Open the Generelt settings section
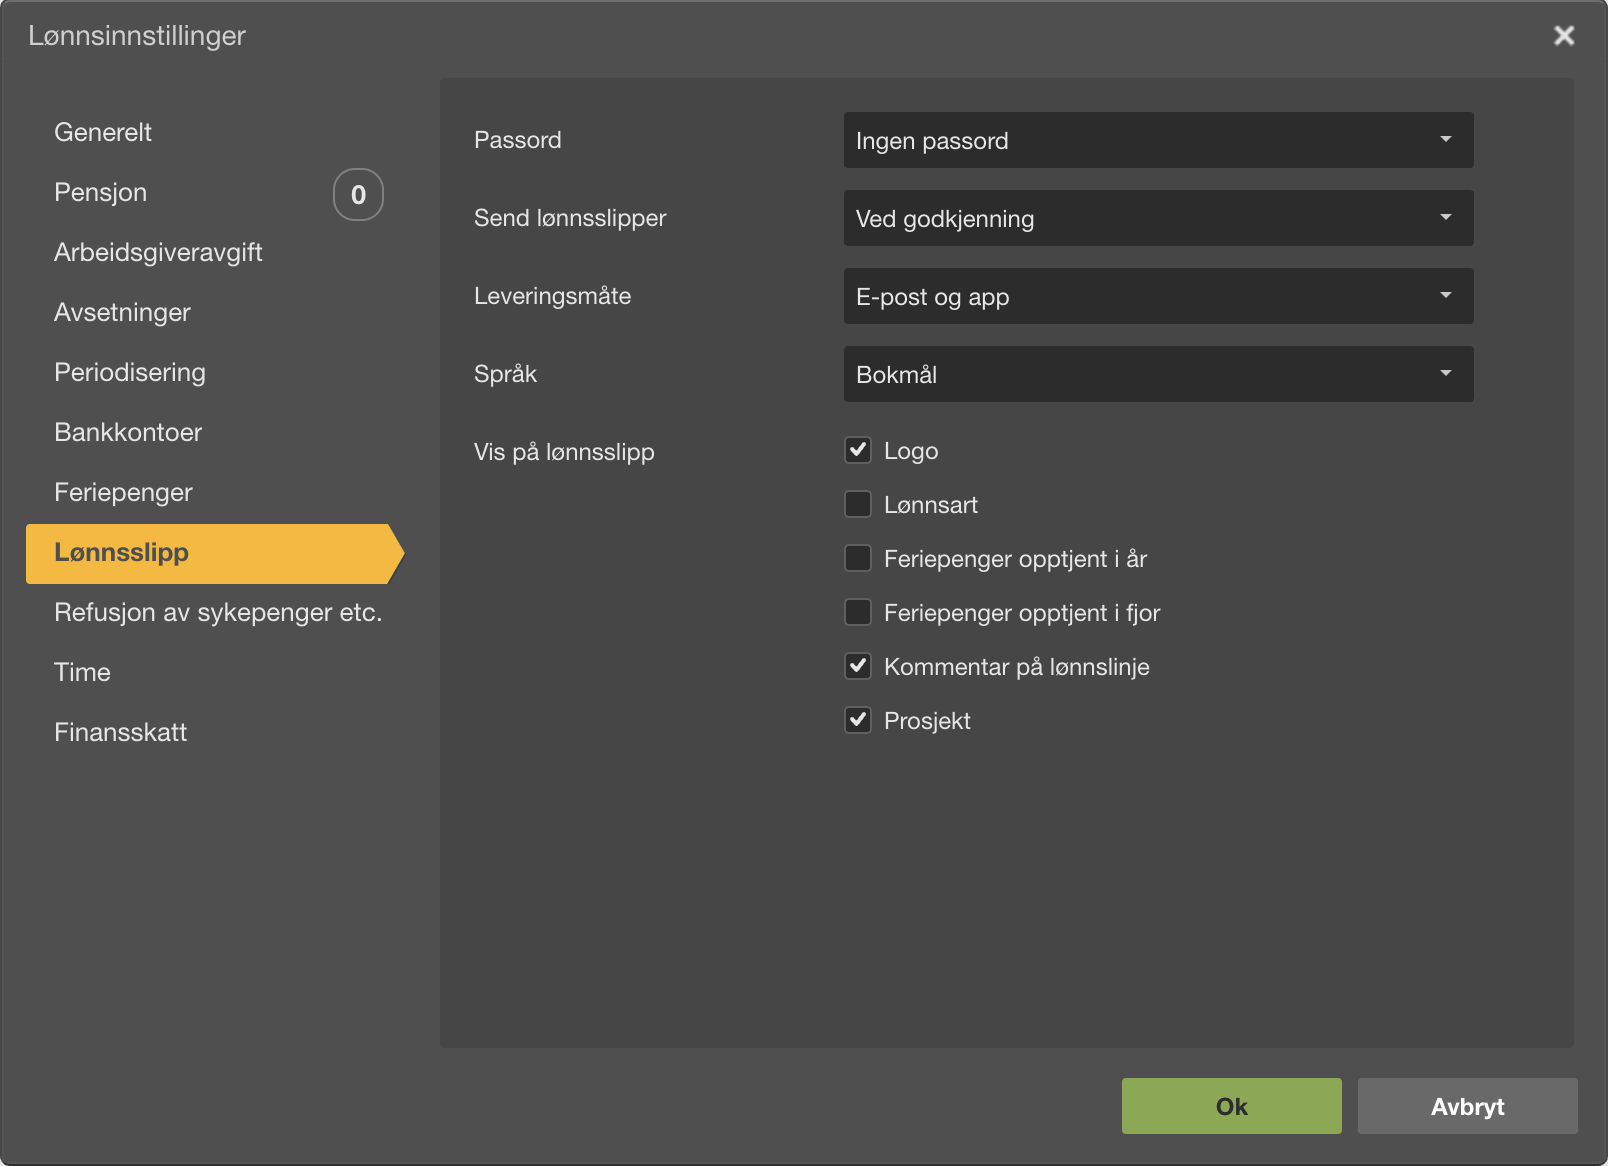 click(103, 132)
